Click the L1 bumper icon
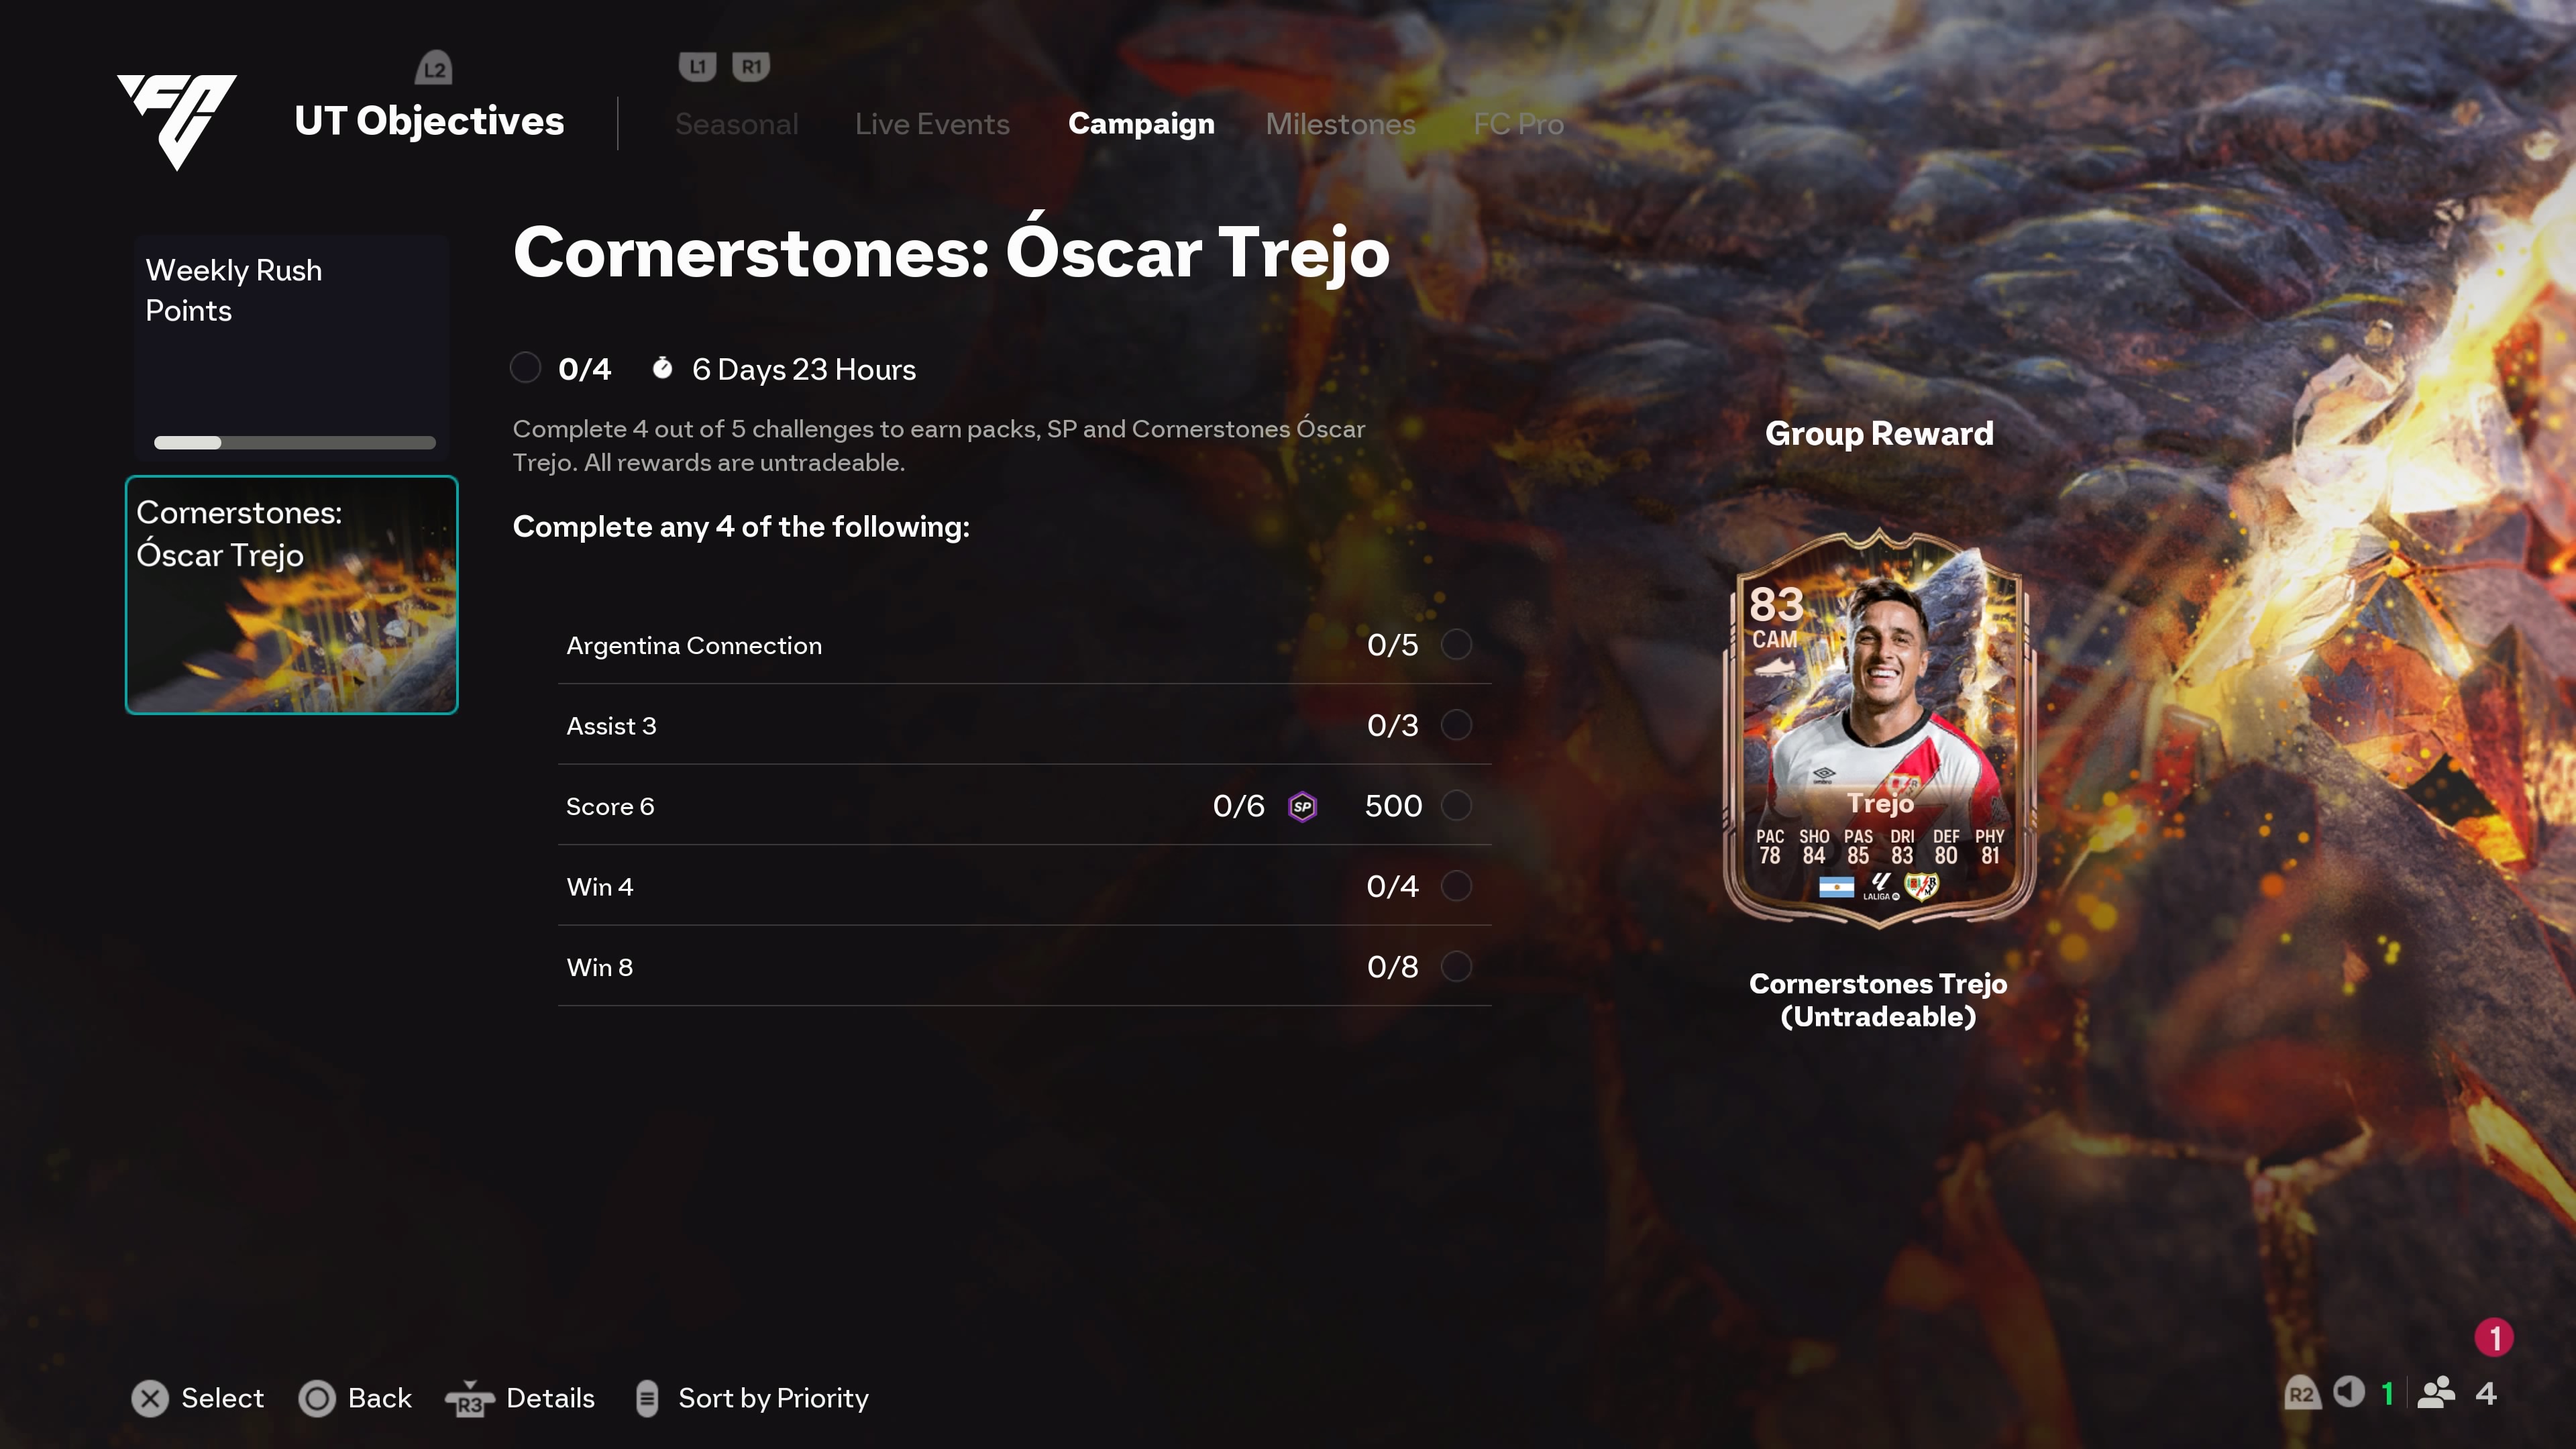The image size is (2576, 1449). point(697,67)
